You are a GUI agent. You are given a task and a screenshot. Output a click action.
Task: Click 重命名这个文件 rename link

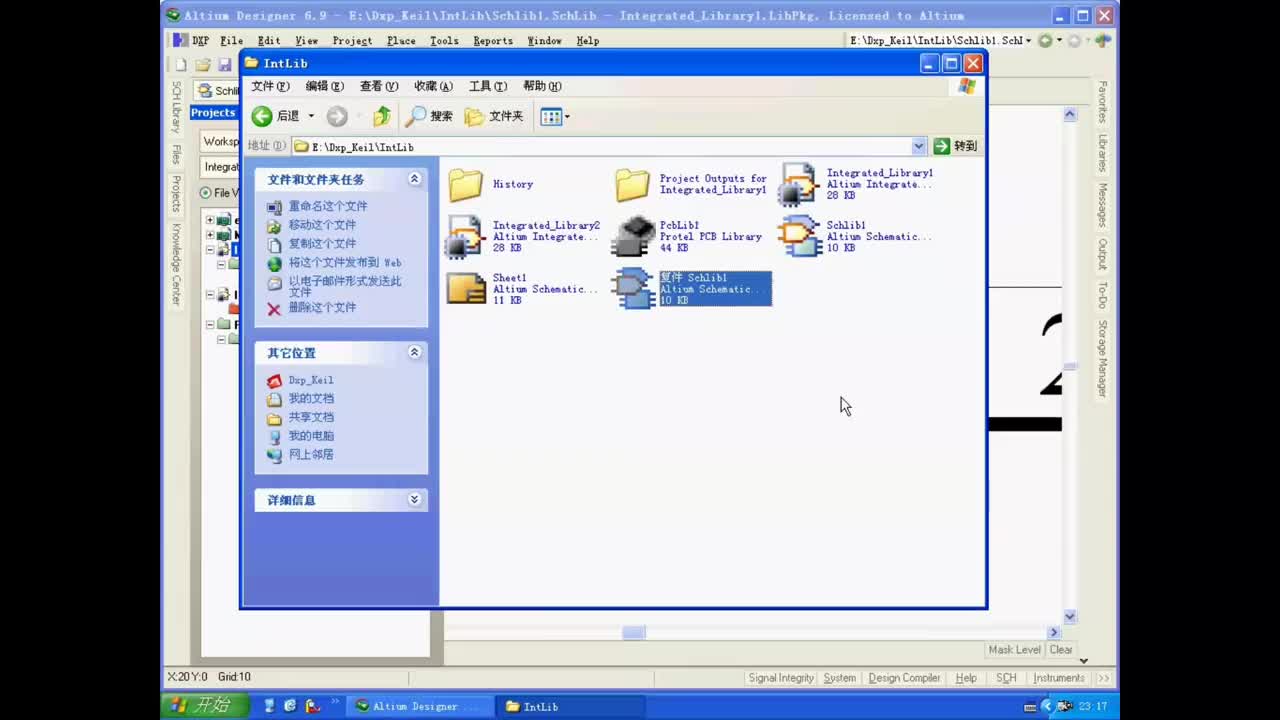pos(328,206)
